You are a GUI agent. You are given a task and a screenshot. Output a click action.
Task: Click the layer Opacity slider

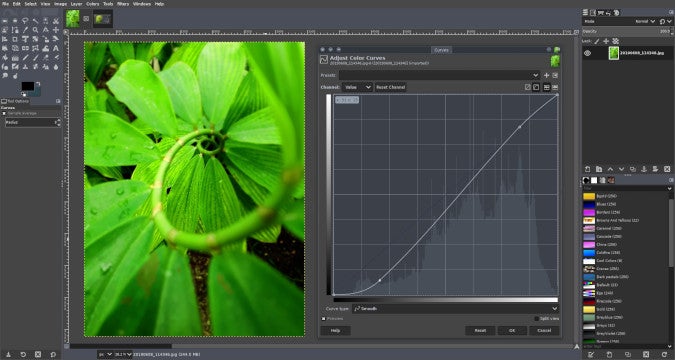tap(627, 31)
